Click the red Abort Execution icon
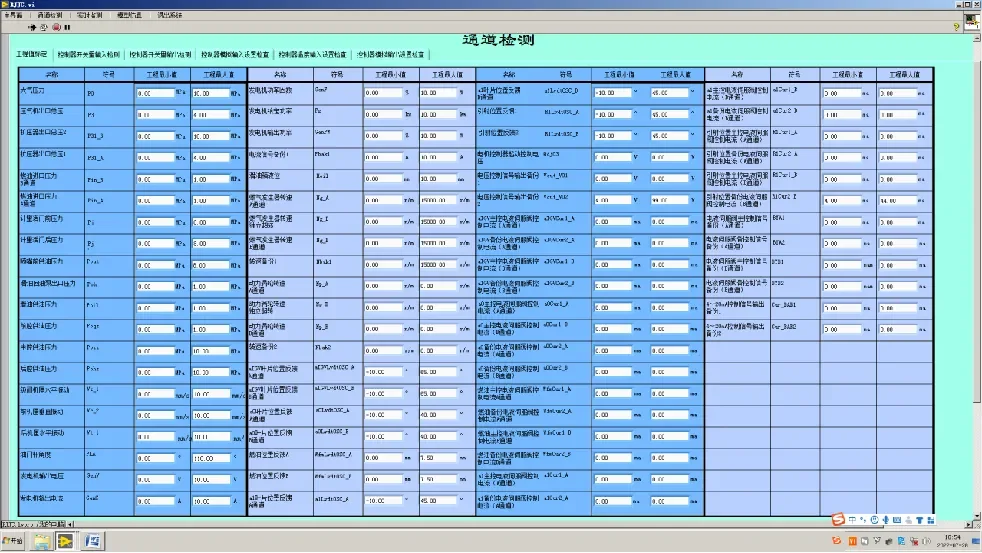This screenshot has height=553, width=982. (56, 27)
